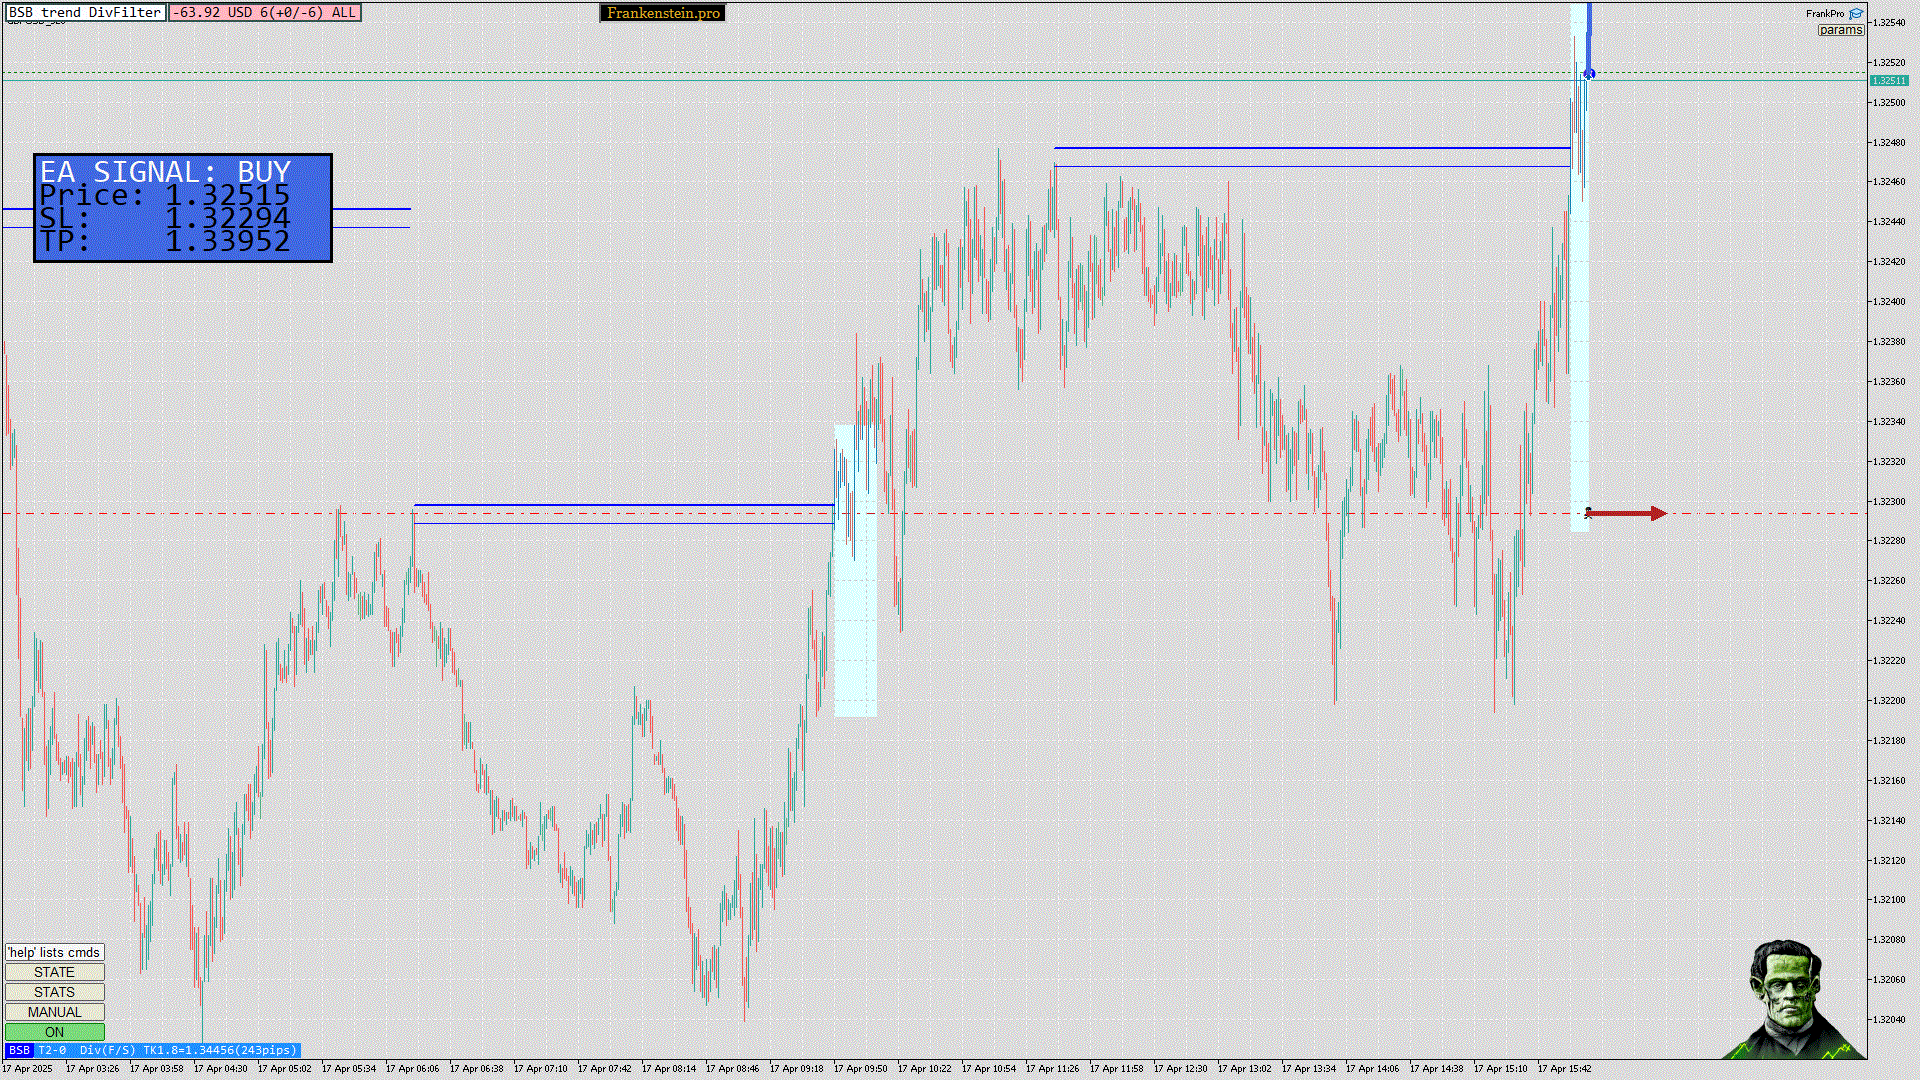
Task: Click the Frankenstein.pro link label
Action: tap(663, 13)
